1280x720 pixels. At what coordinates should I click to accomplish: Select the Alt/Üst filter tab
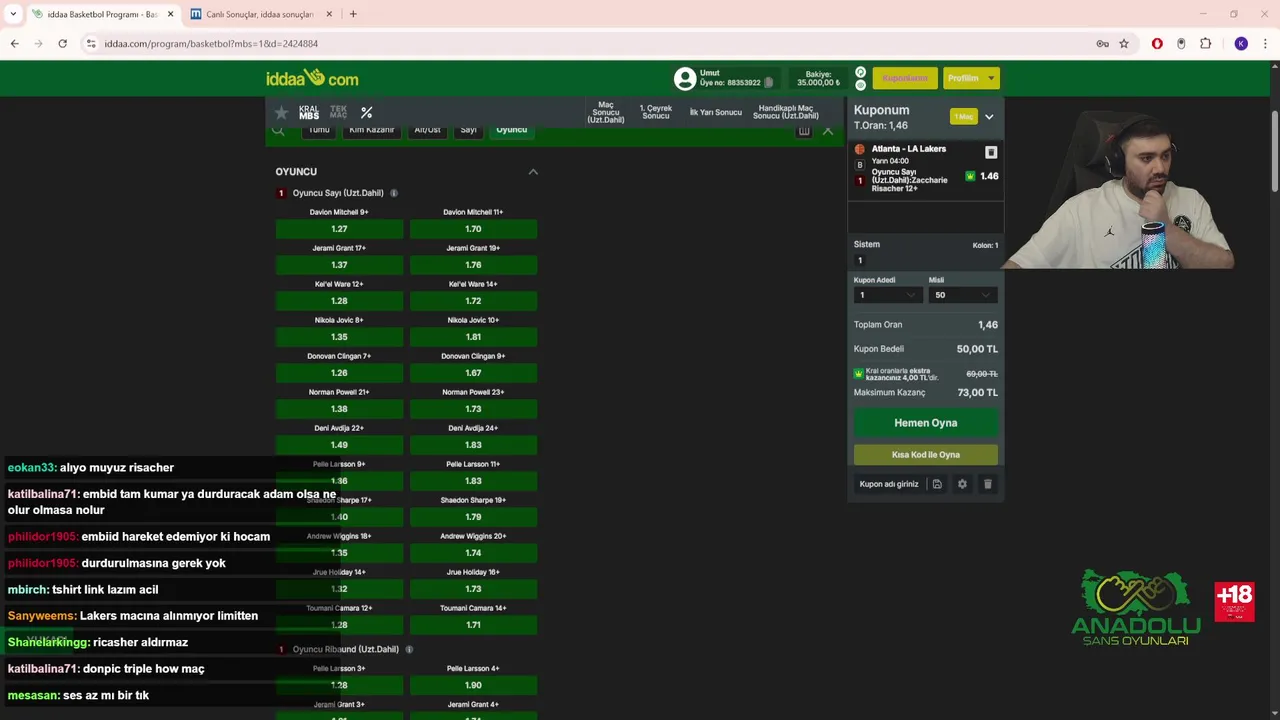[427, 130]
